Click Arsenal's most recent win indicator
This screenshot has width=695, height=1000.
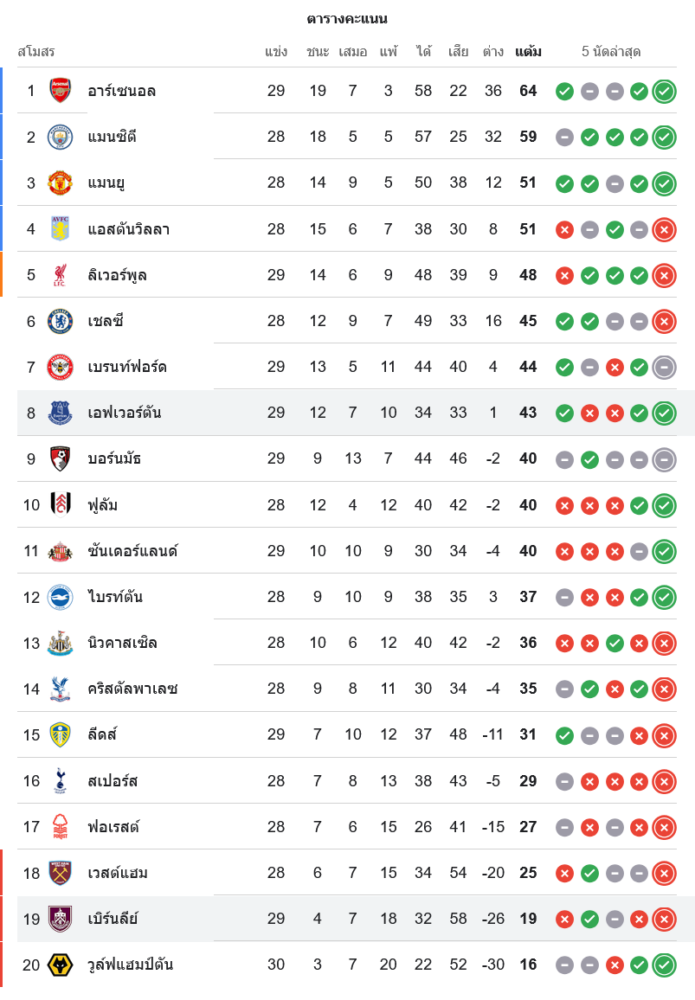[664, 92]
